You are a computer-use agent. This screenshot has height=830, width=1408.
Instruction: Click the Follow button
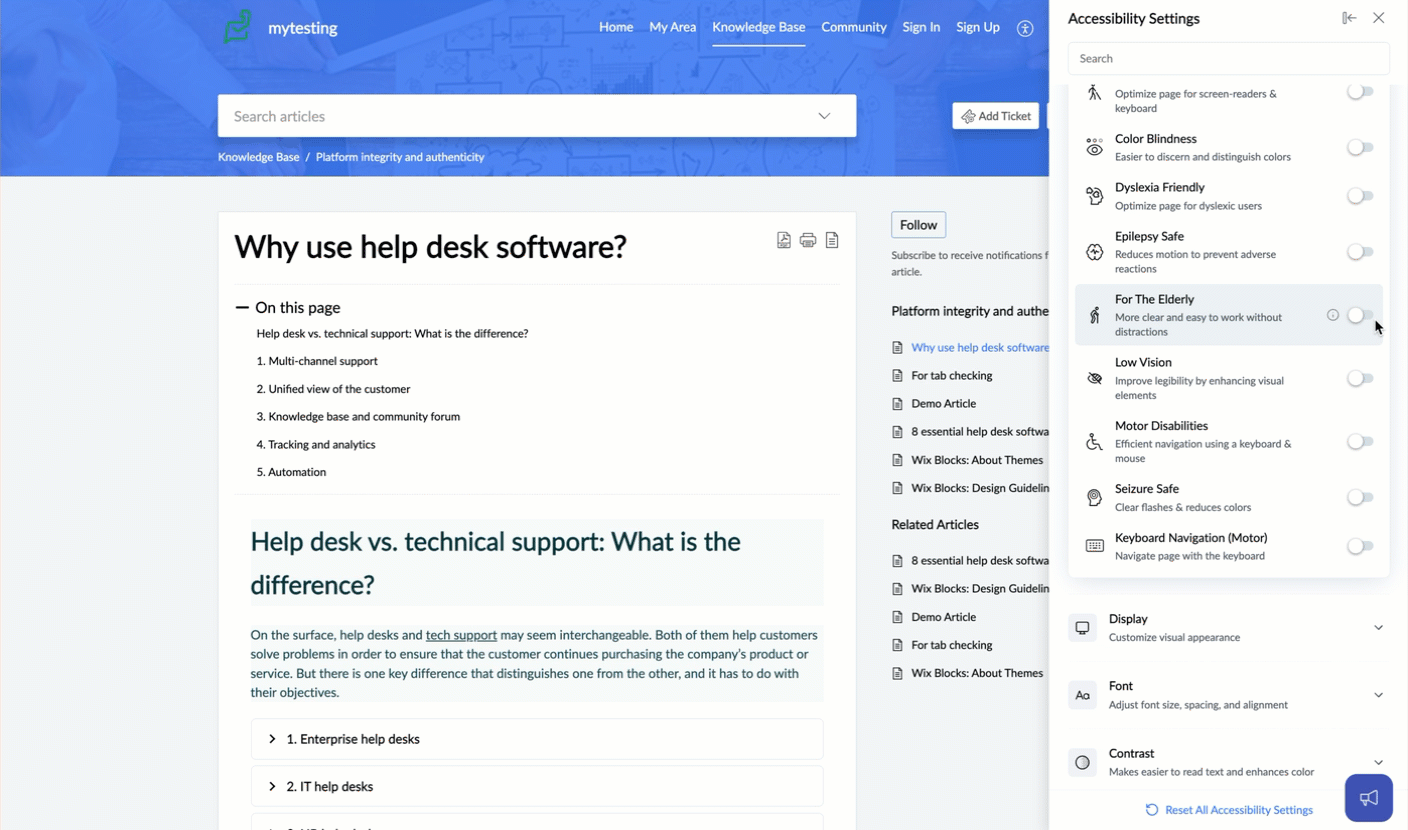918,225
